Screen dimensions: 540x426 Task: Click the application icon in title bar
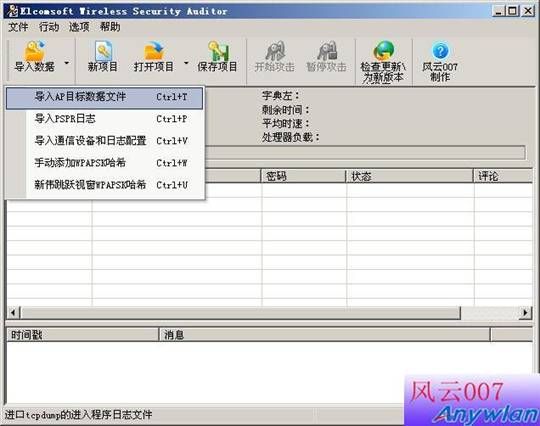12,11
